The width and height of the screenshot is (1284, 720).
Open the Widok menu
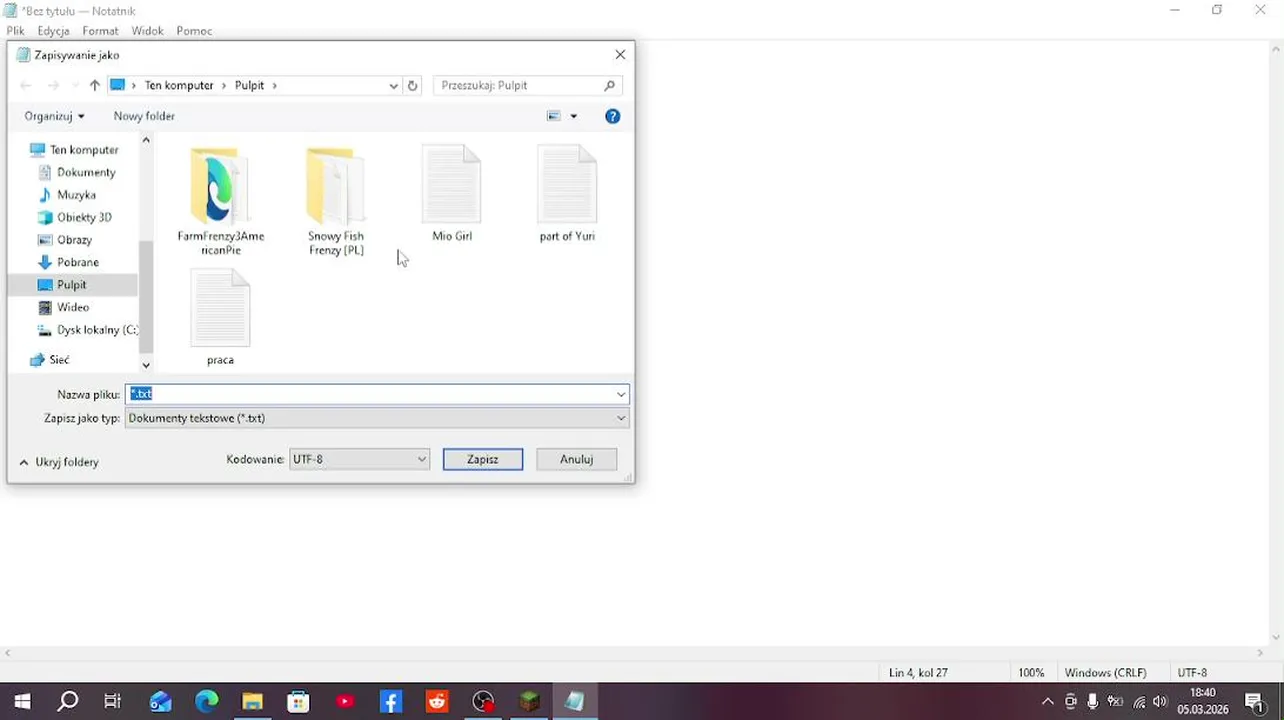click(x=147, y=31)
